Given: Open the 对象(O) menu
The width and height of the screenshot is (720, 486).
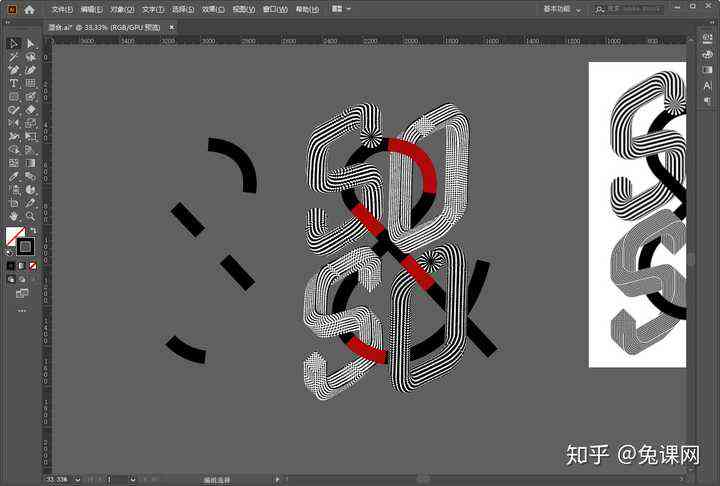Looking at the screenshot, I should 122,9.
